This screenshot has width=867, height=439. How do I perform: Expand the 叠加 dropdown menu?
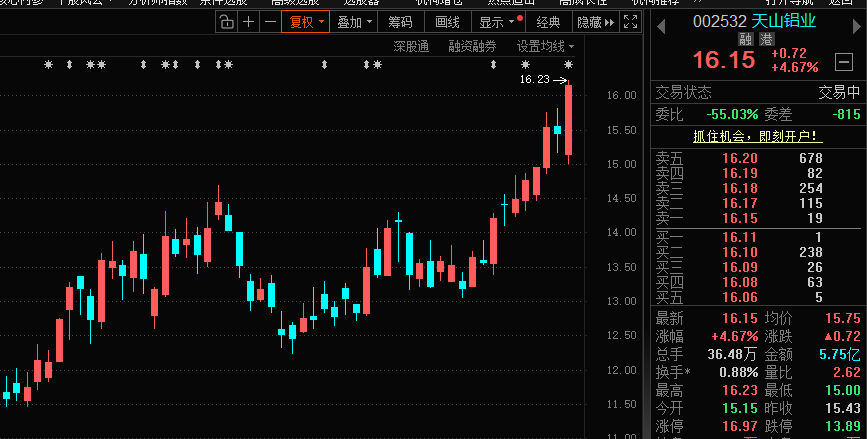coord(354,21)
